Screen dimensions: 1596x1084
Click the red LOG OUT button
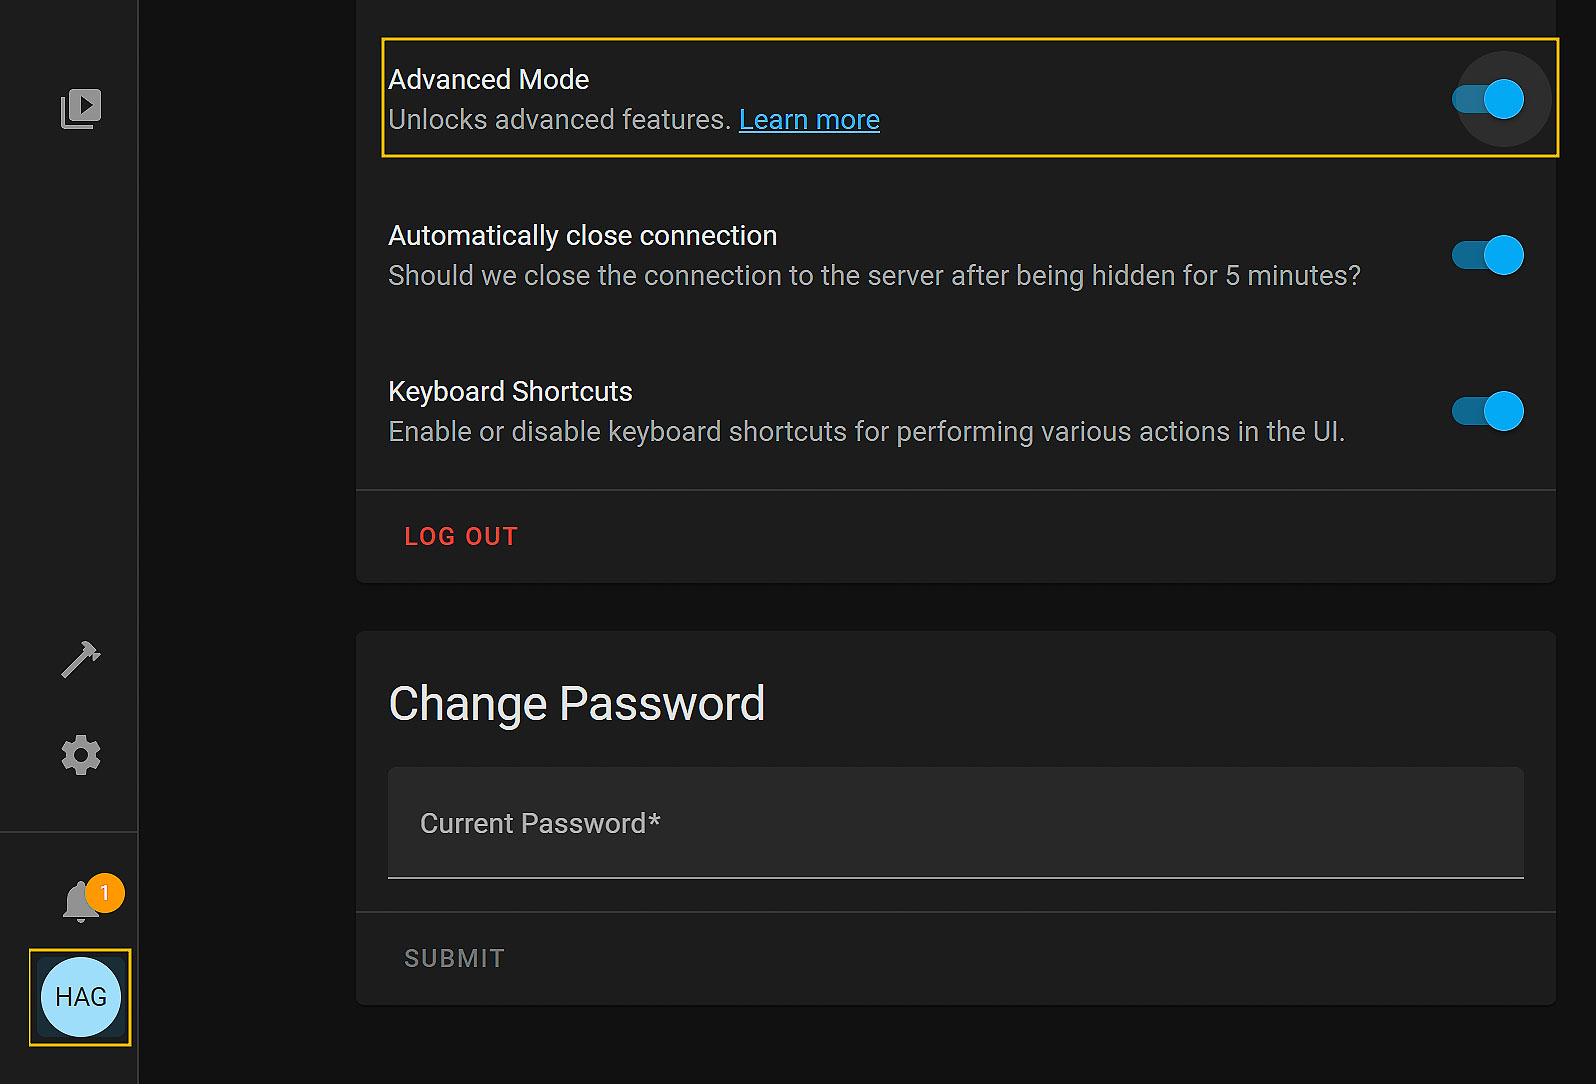click(x=461, y=537)
